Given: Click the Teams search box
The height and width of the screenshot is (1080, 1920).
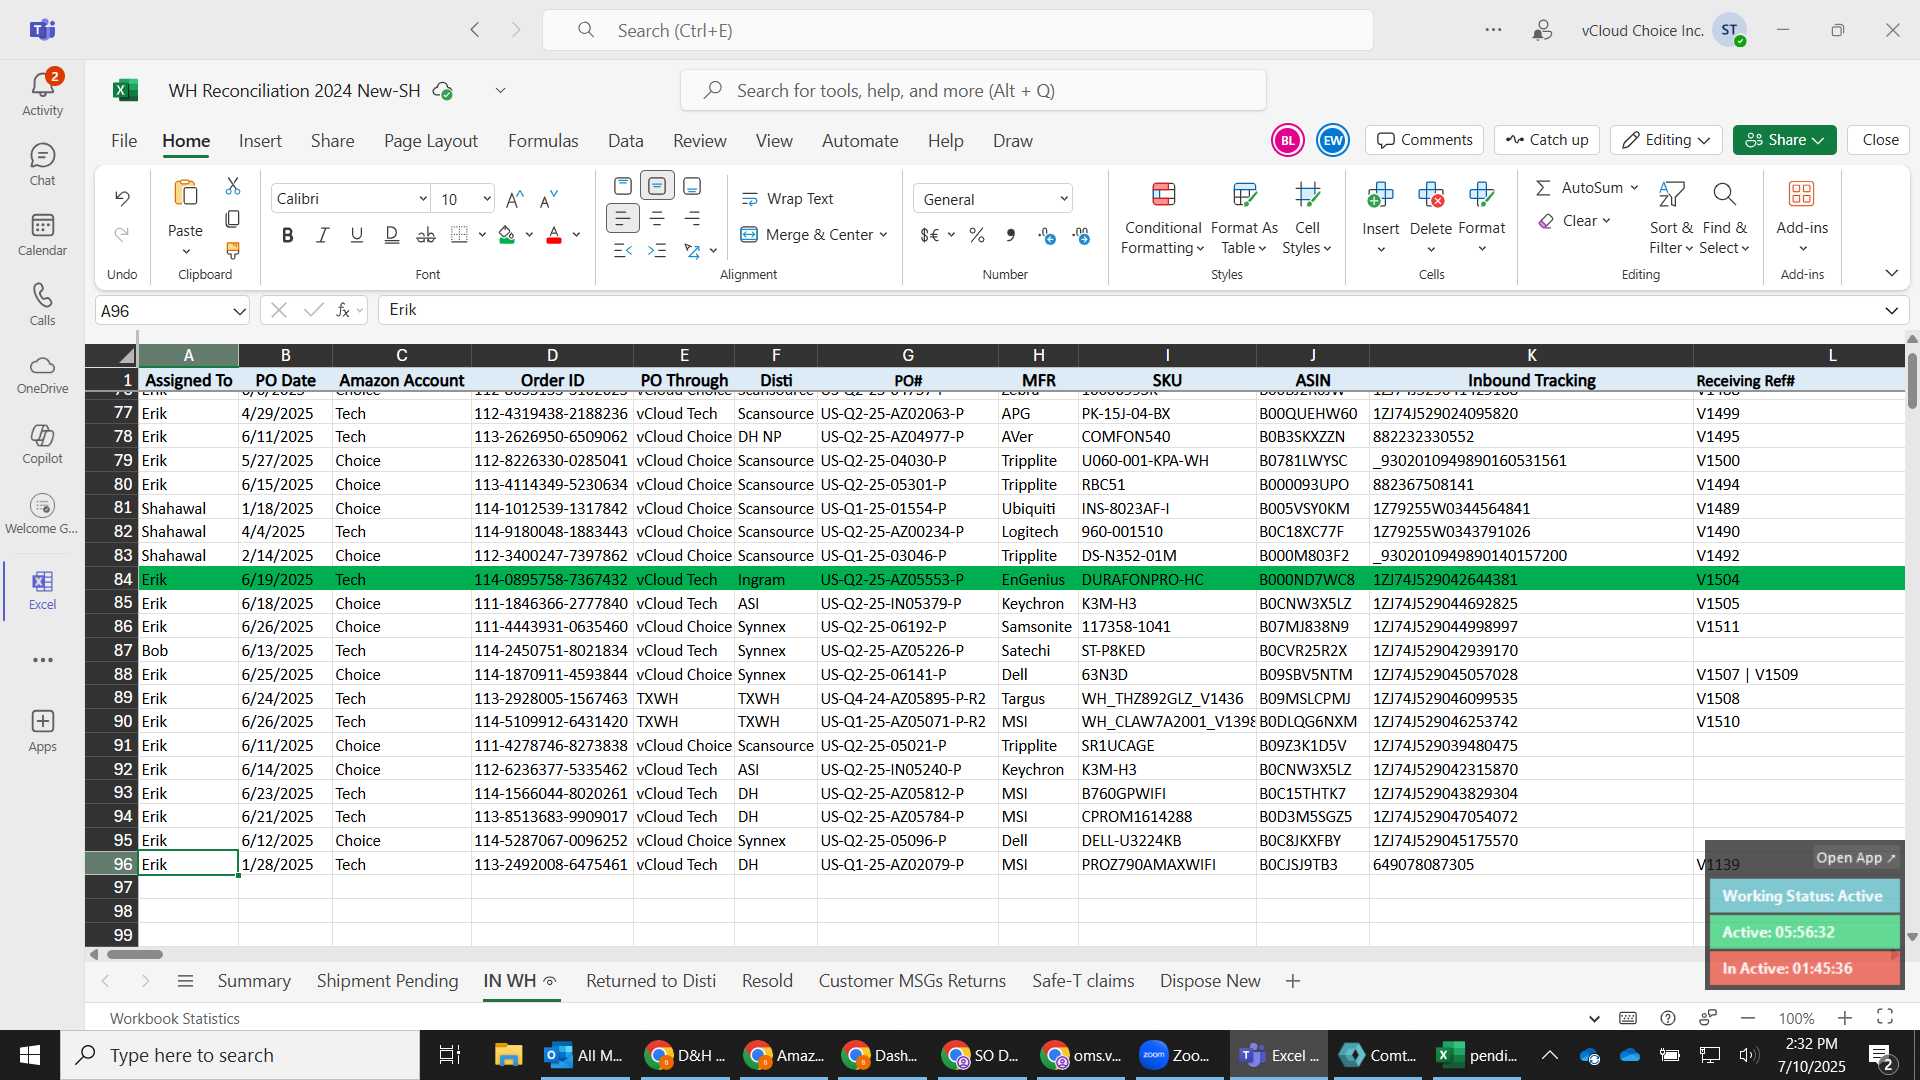Looking at the screenshot, I should pyautogui.click(x=958, y=30).
